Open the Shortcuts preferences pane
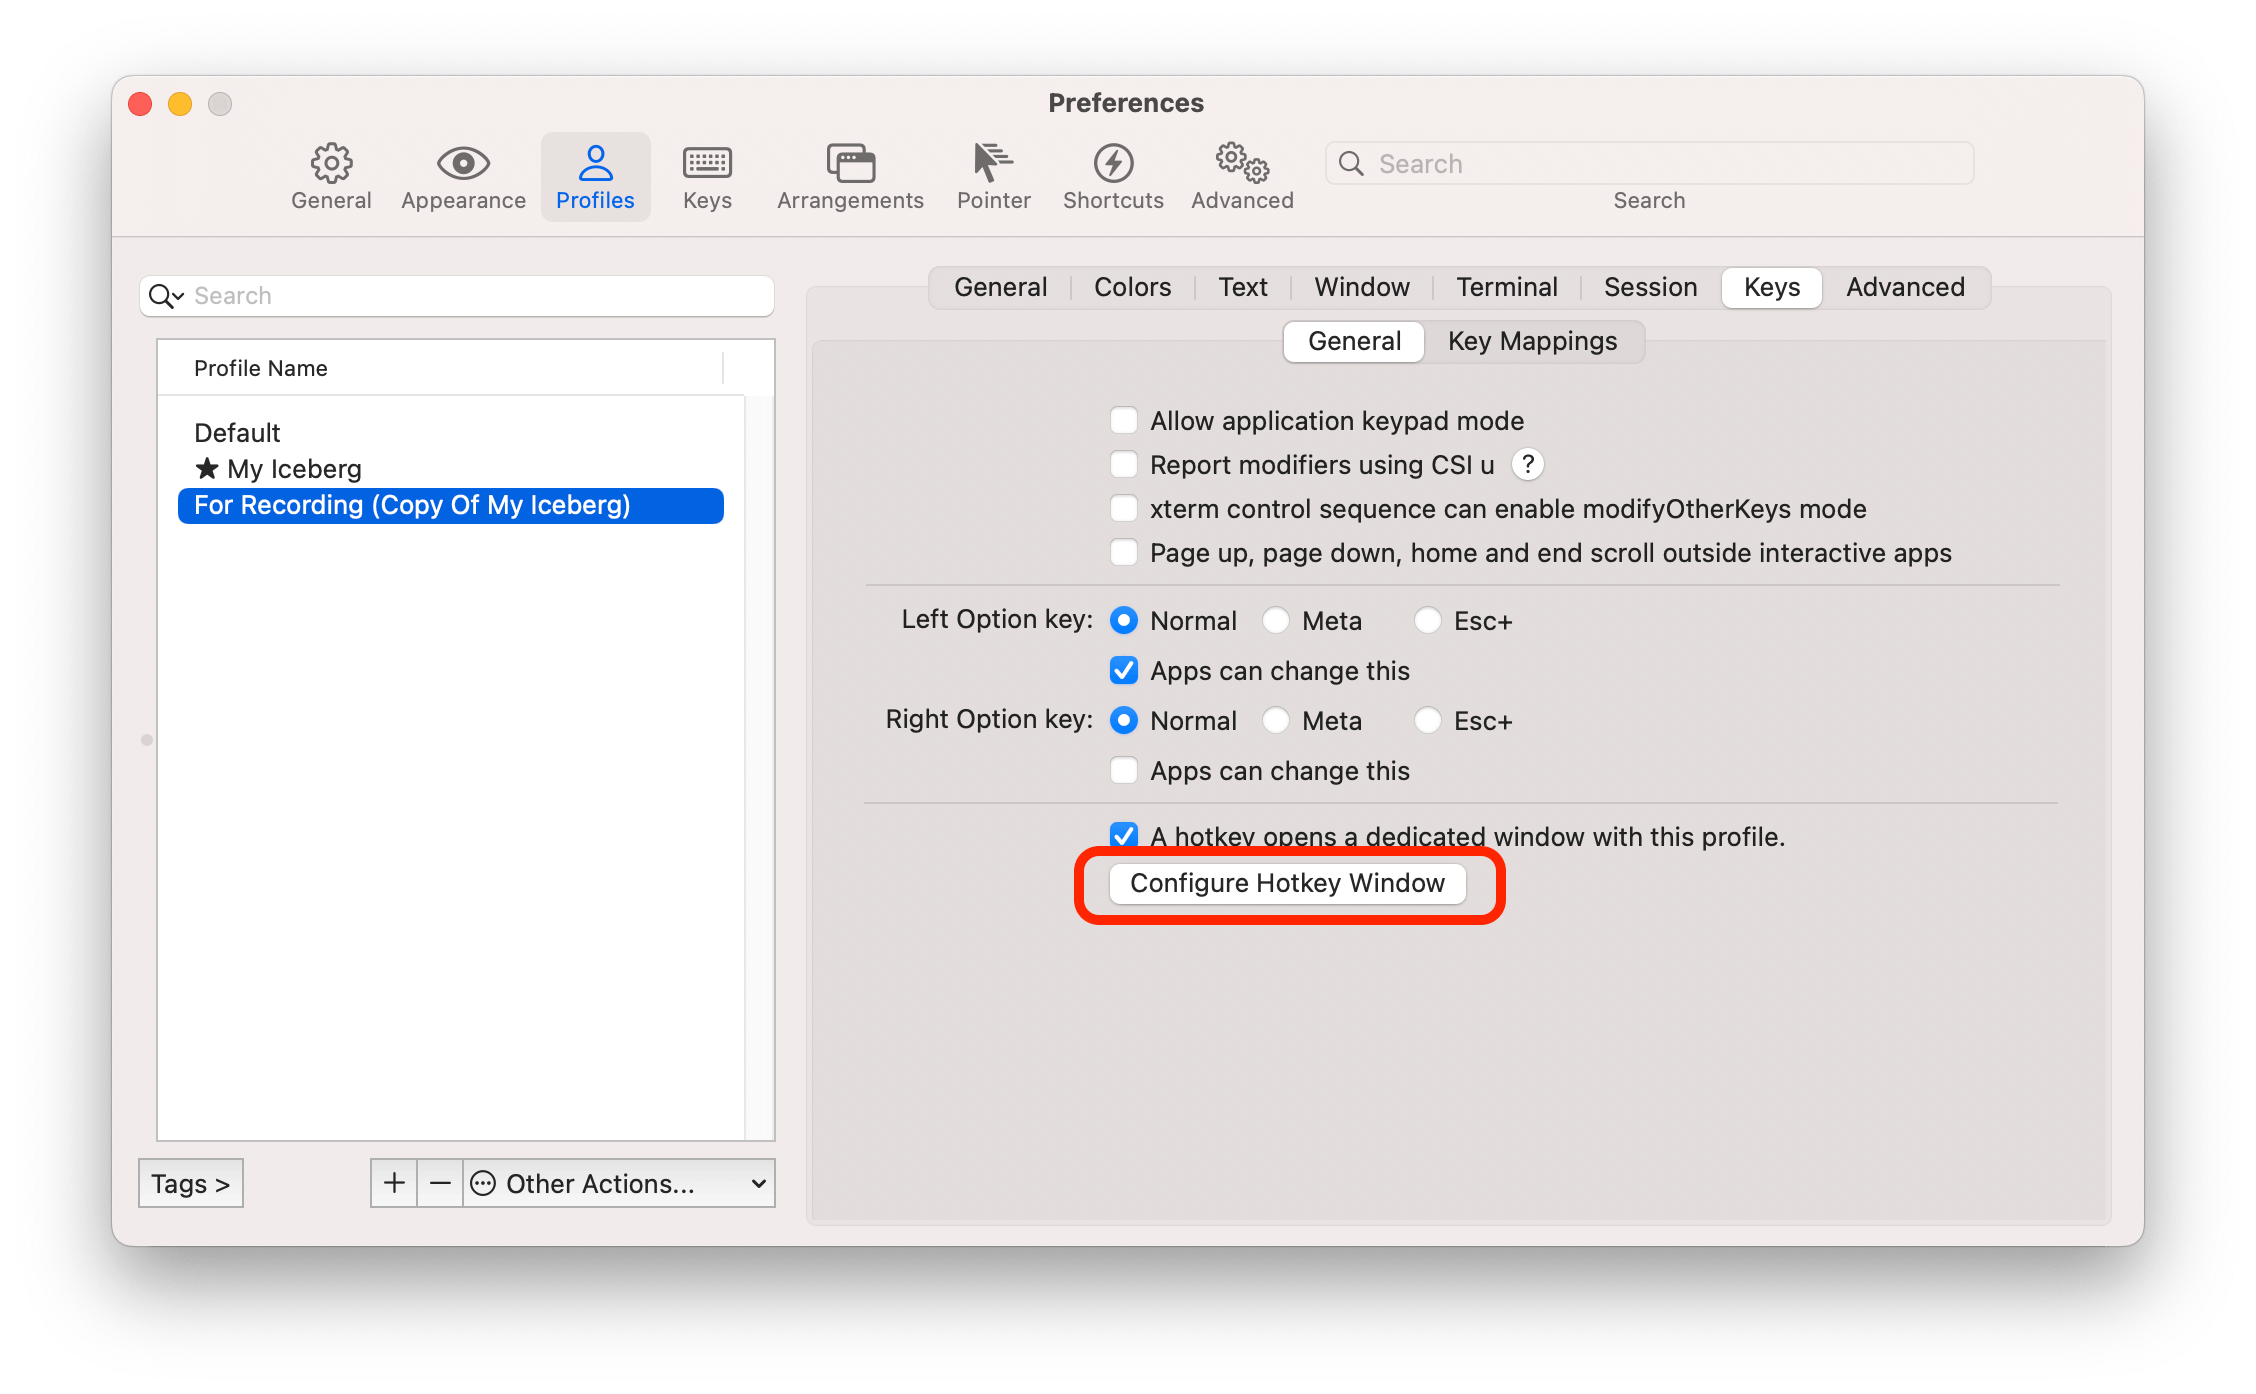 tap(1113, 177)
